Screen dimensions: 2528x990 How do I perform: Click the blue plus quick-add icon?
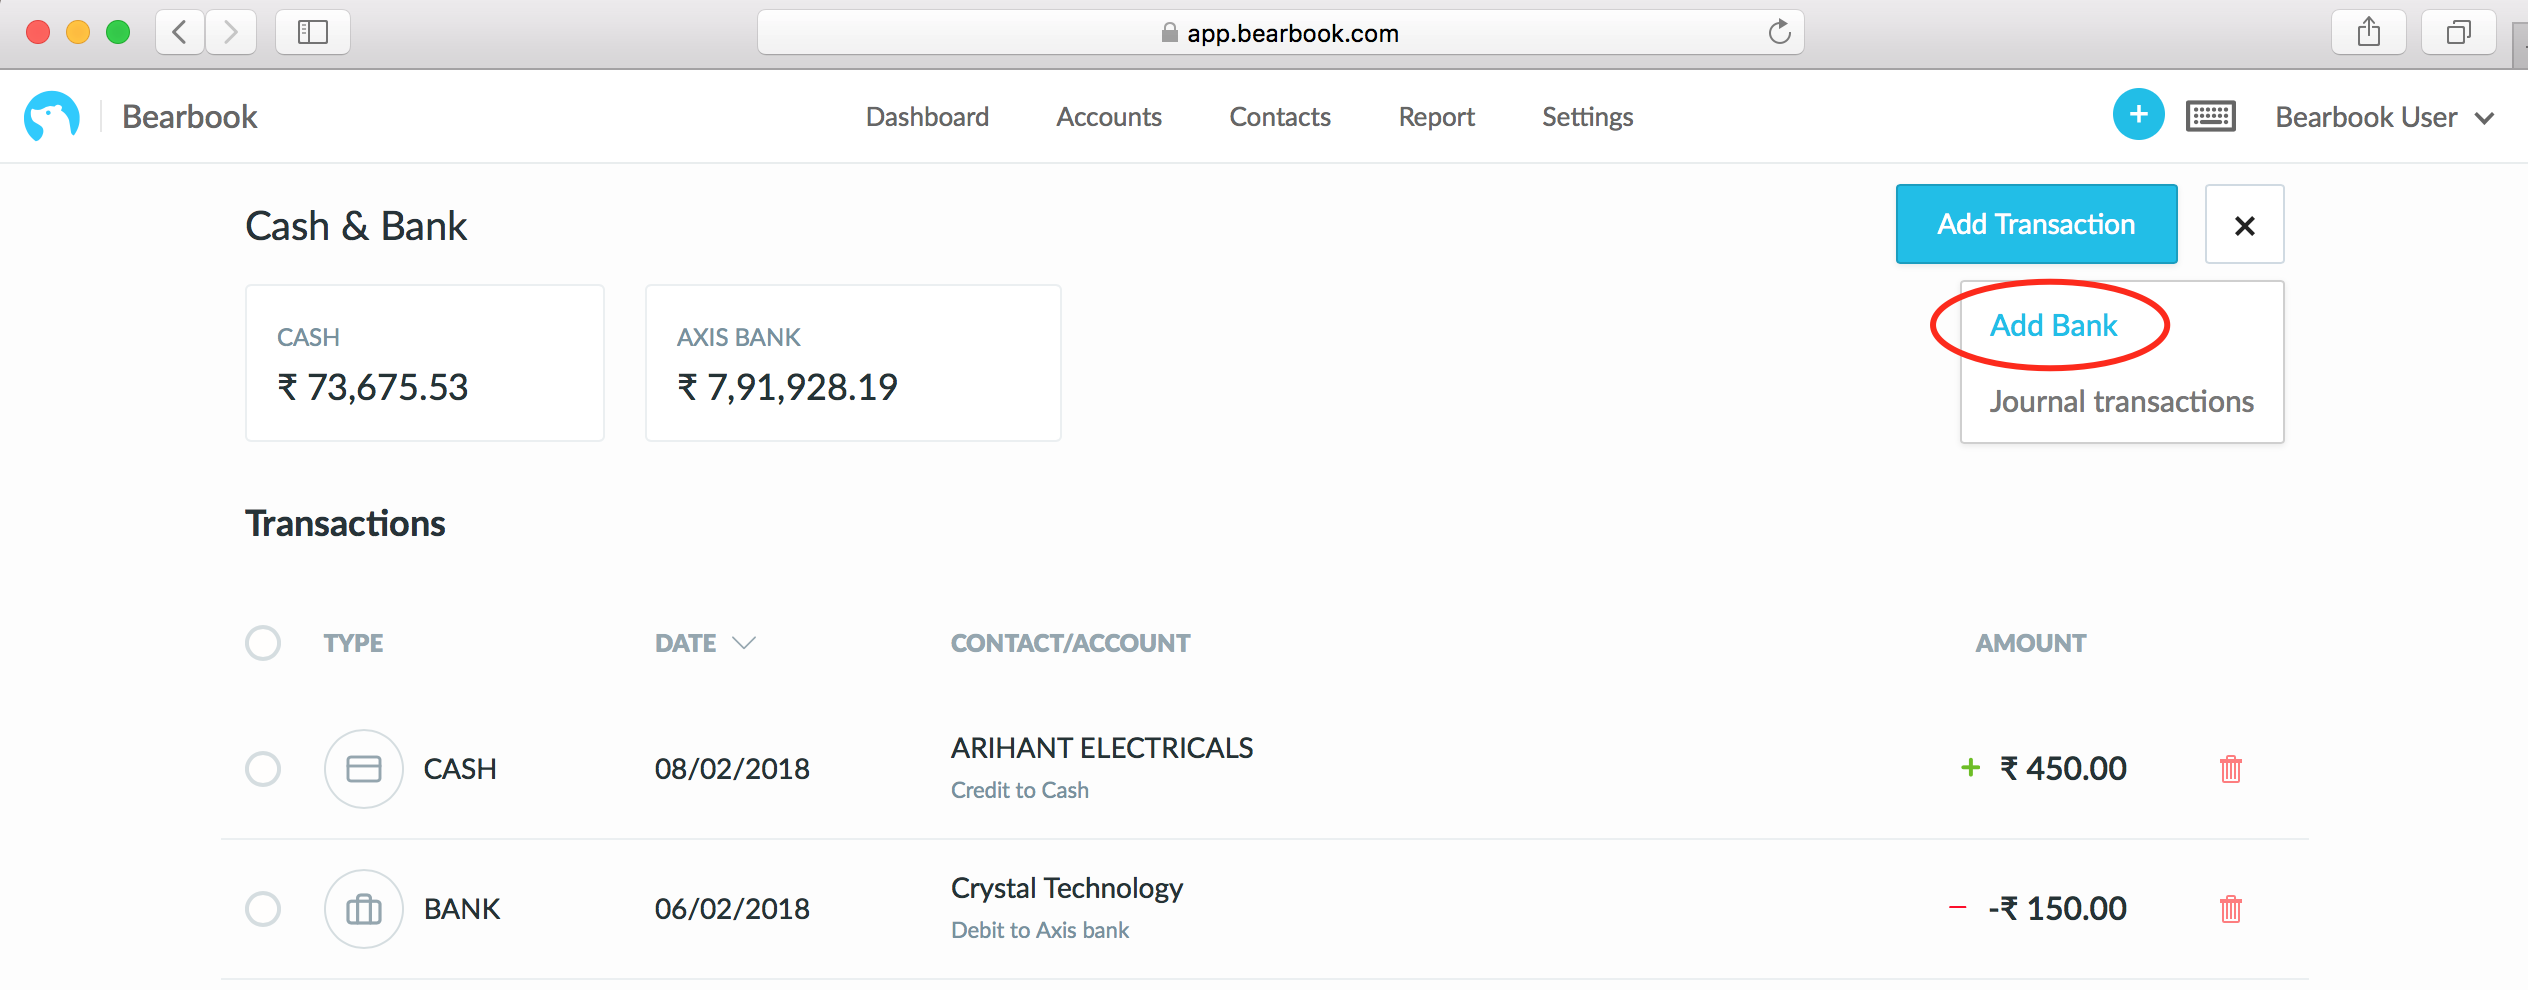pyautogui.click(x=2138, y=115)
